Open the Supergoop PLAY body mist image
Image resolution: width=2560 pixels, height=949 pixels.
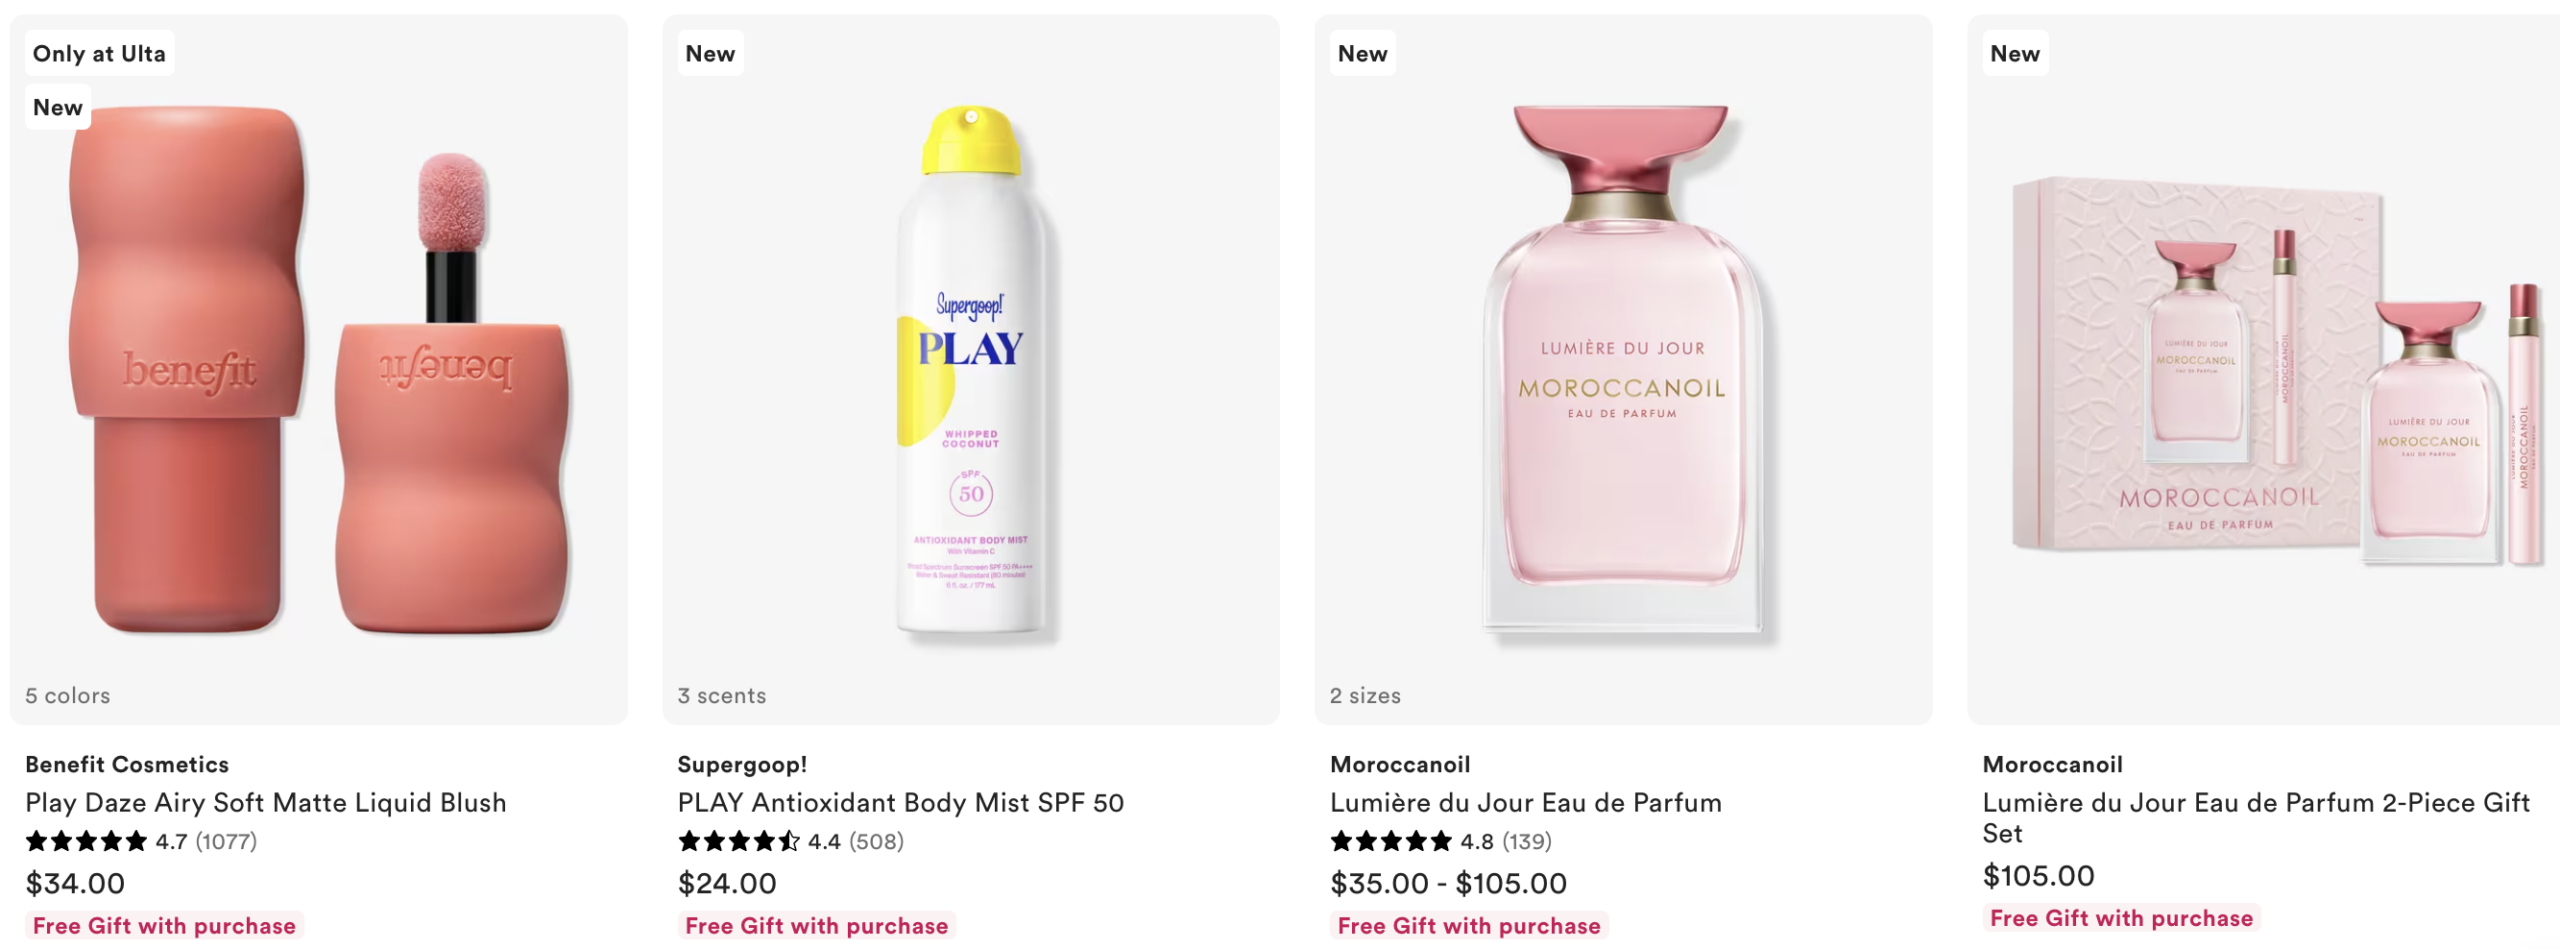pos(970,370)
